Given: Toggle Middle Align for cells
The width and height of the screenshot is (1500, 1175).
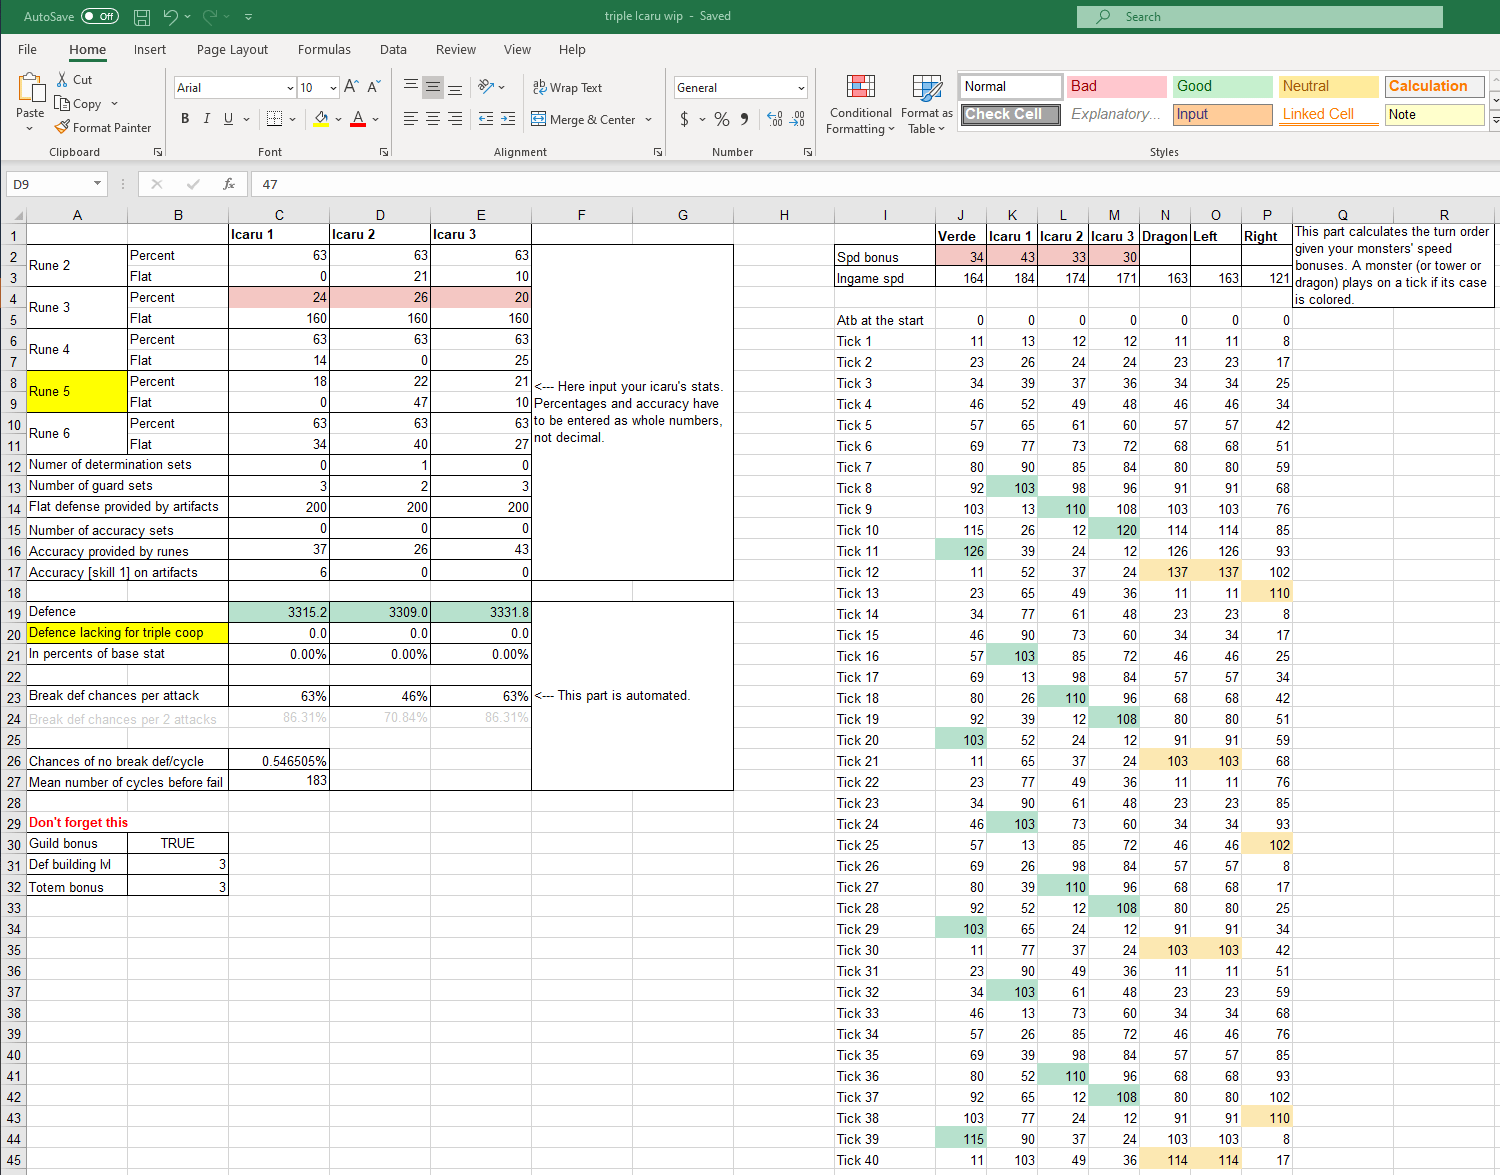Looking at the screenshot, I should coord(433,87).
